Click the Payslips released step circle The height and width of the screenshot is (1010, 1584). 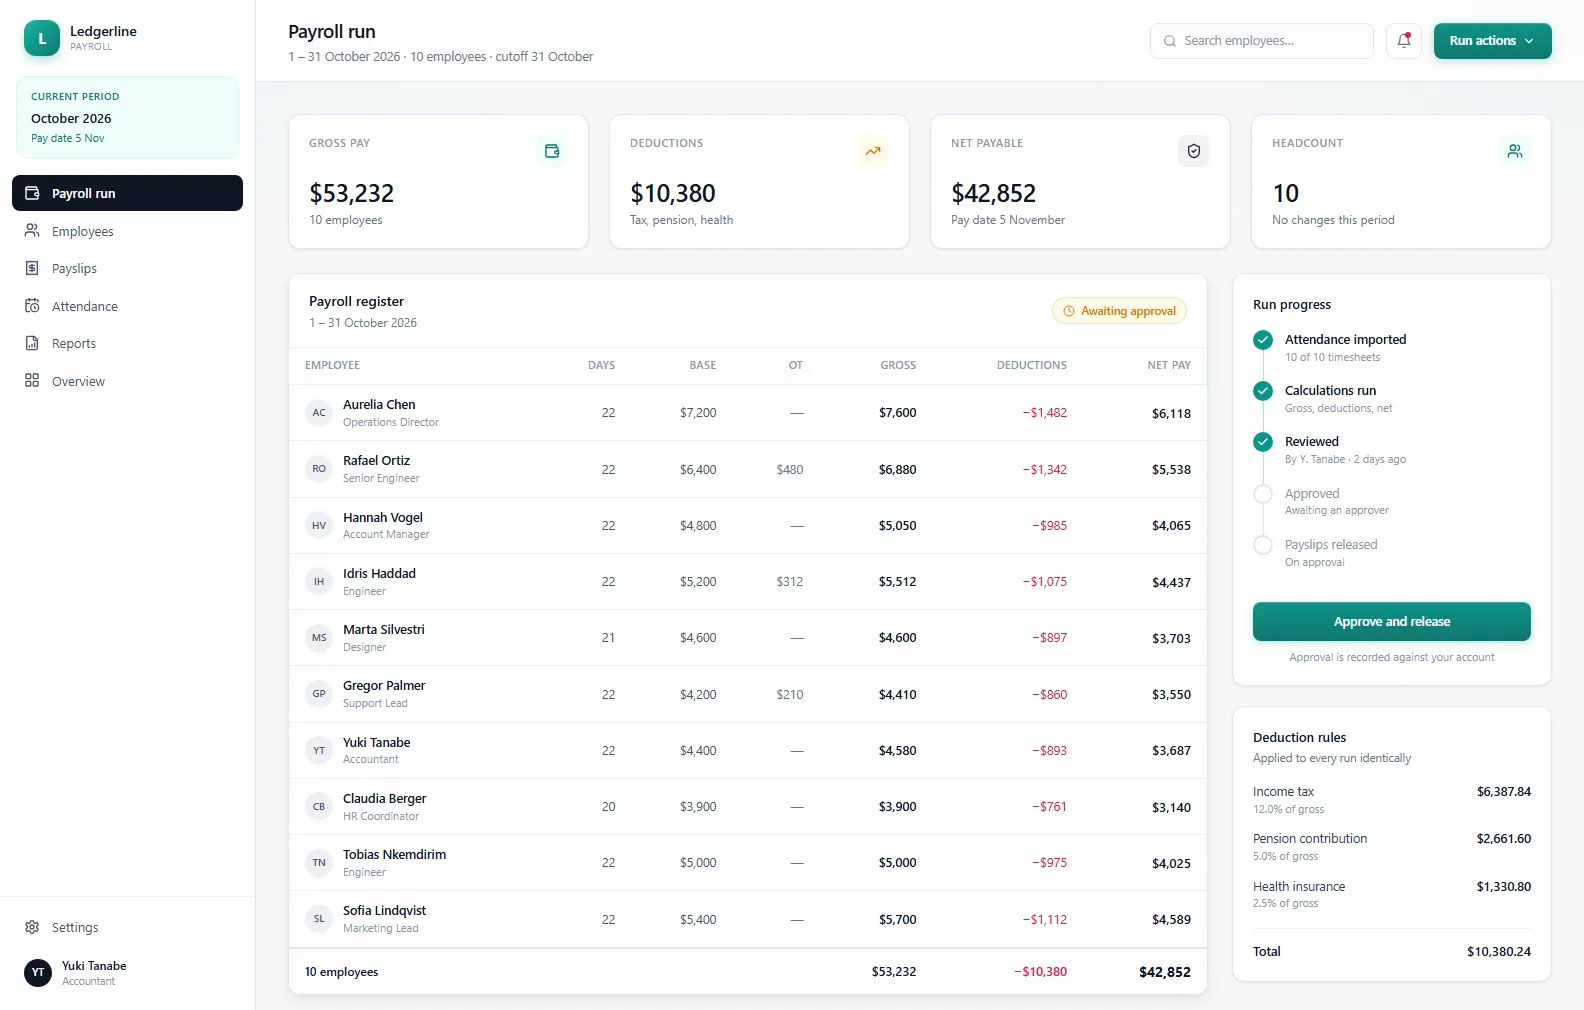(x=1263, y=545)
